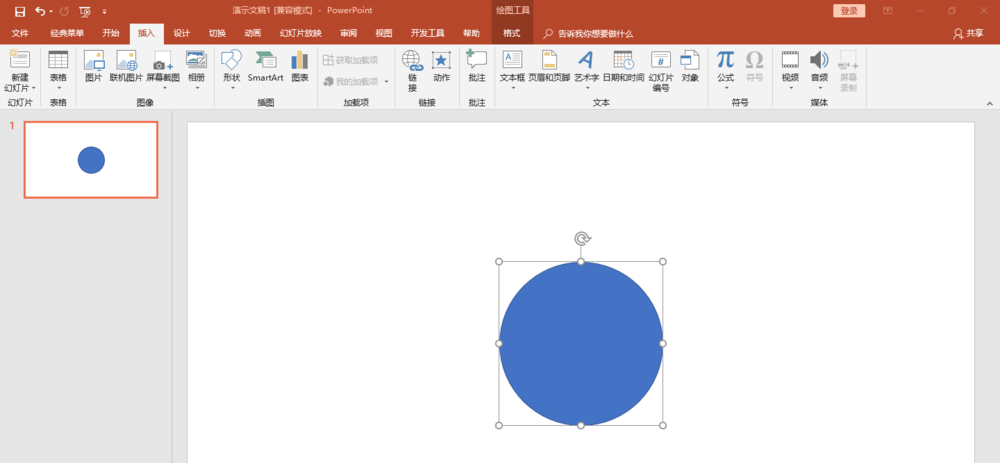1000x463 pixels.
Task: Open 页眉和页脚 header and footer
Action: point(549,66)
